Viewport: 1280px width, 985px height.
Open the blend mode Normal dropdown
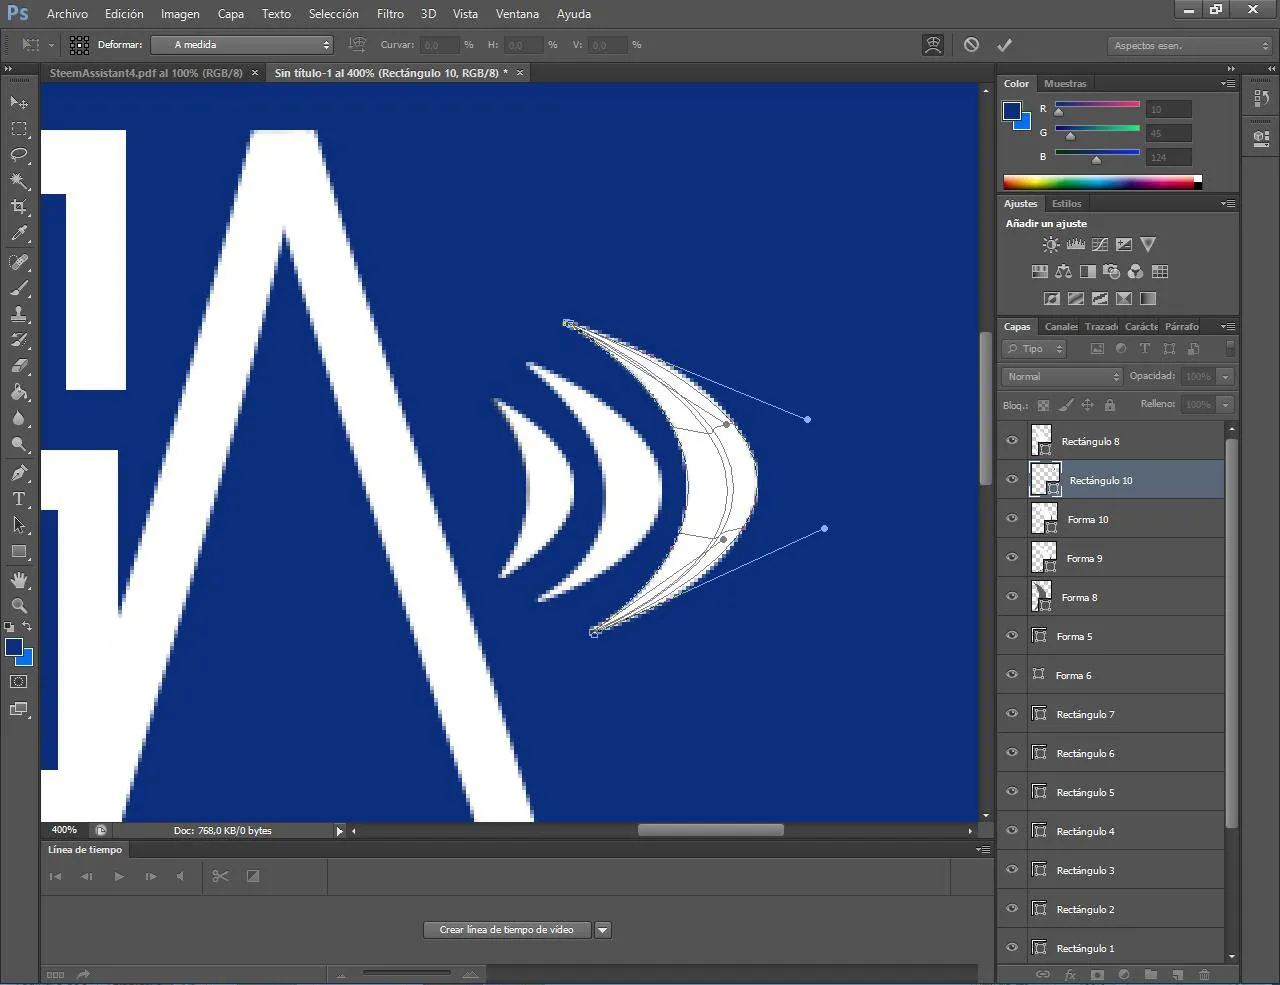pos(1062,377)
